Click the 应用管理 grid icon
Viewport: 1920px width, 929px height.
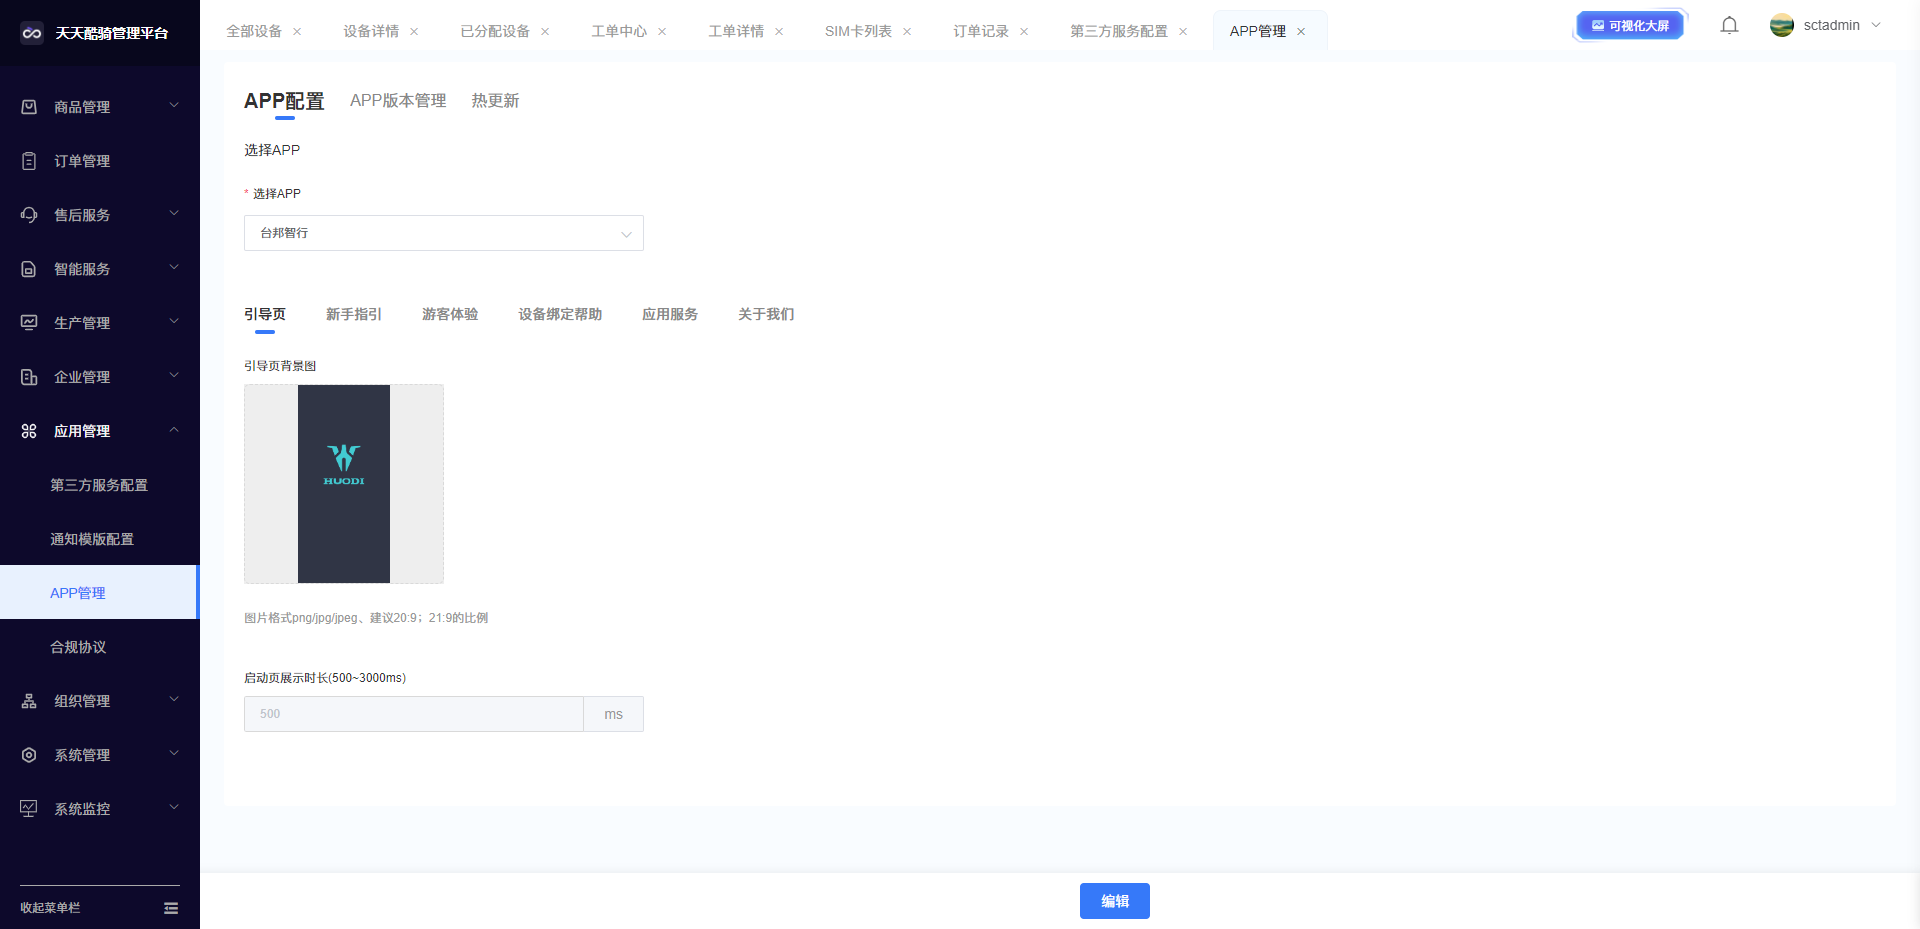click(29, 431)
